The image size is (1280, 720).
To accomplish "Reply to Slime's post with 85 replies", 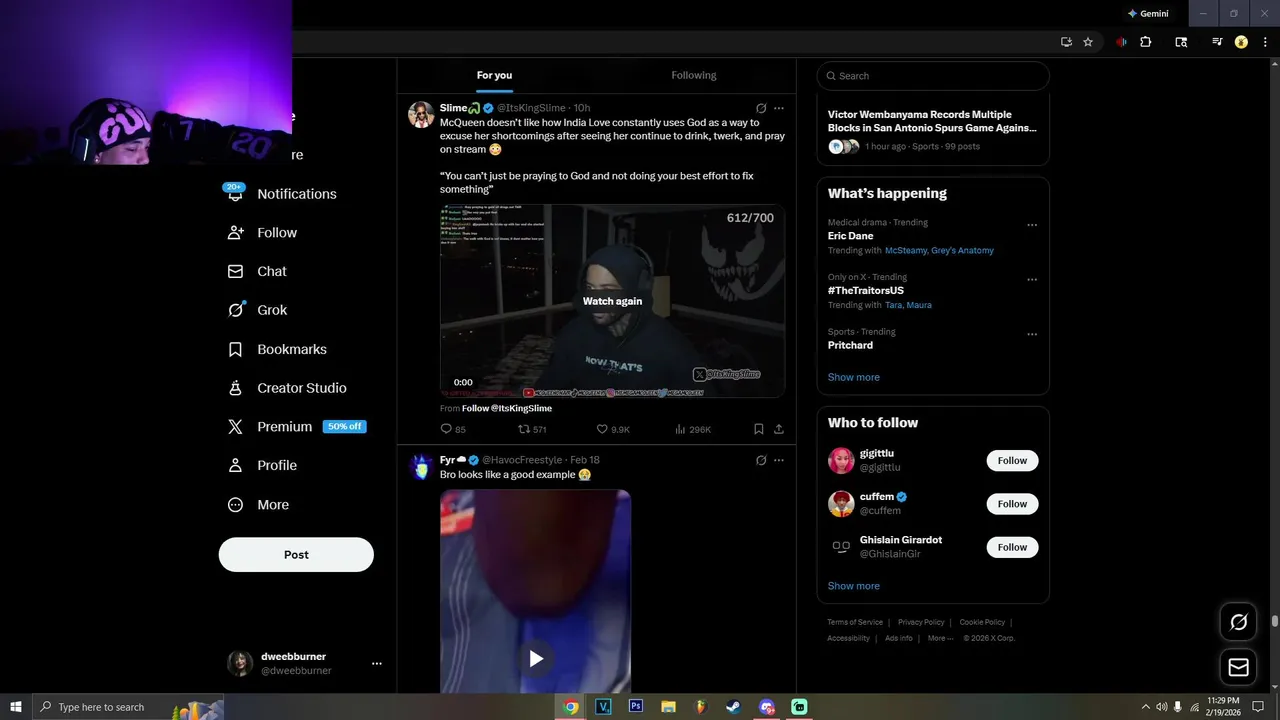I will 453,429.
